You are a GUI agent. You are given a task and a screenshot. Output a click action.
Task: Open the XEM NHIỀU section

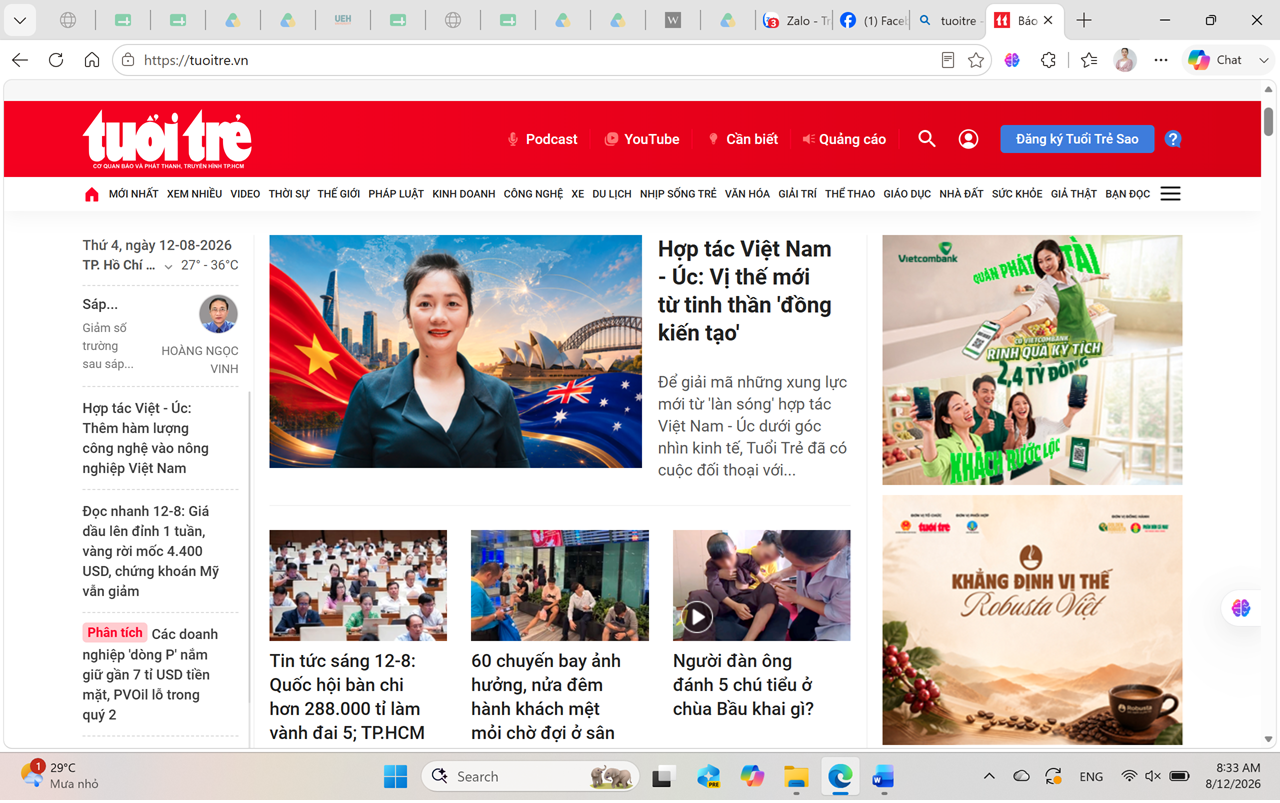tap(194, 194)
